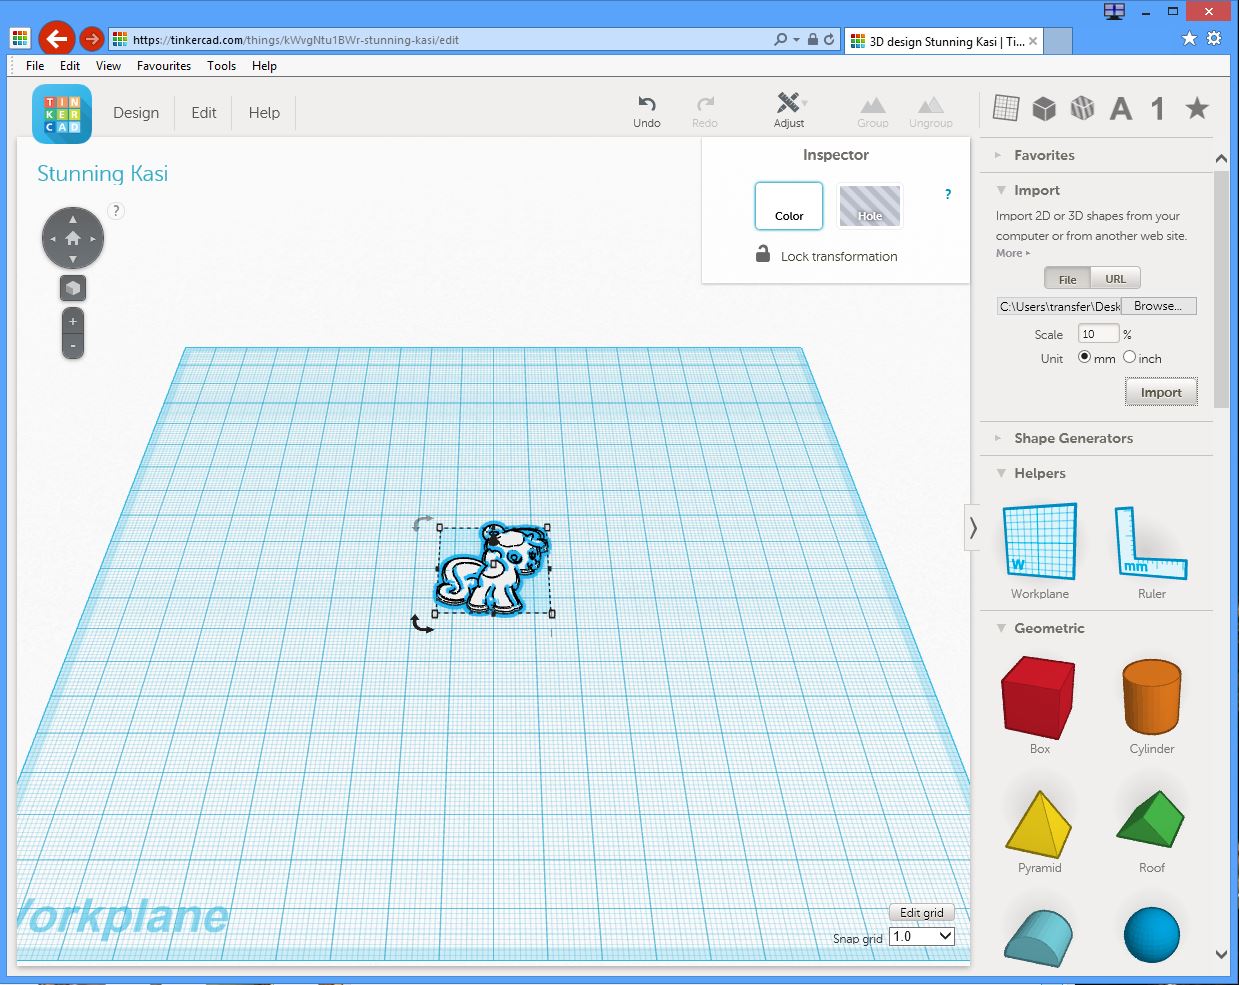Open the letter A shapes category
Image resolution: width=1239 pixels, height=985 pixels.
pos(1121,108)
